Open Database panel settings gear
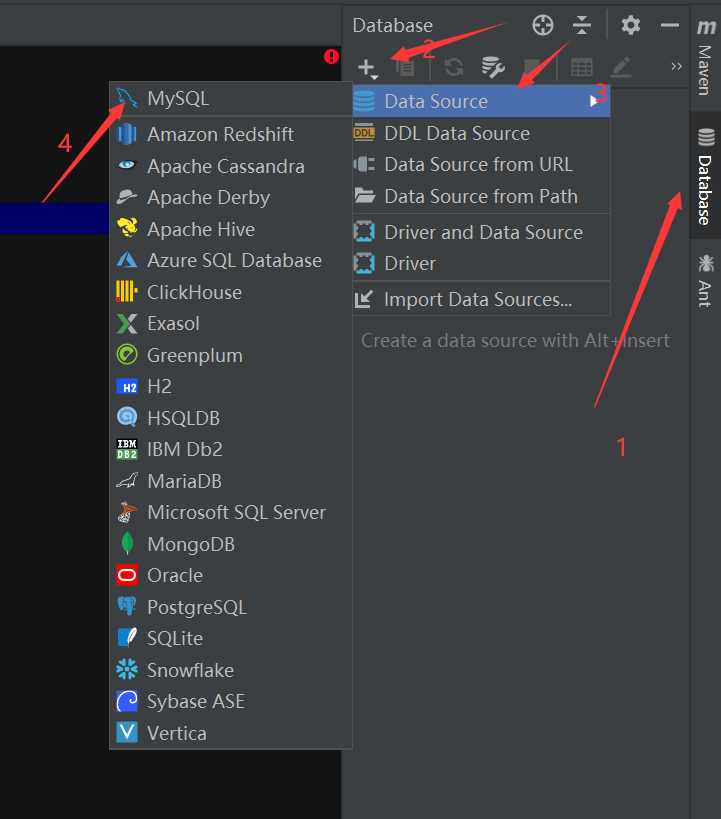Image resolution: width=721 pixels, height=819 pixels. 631,25
